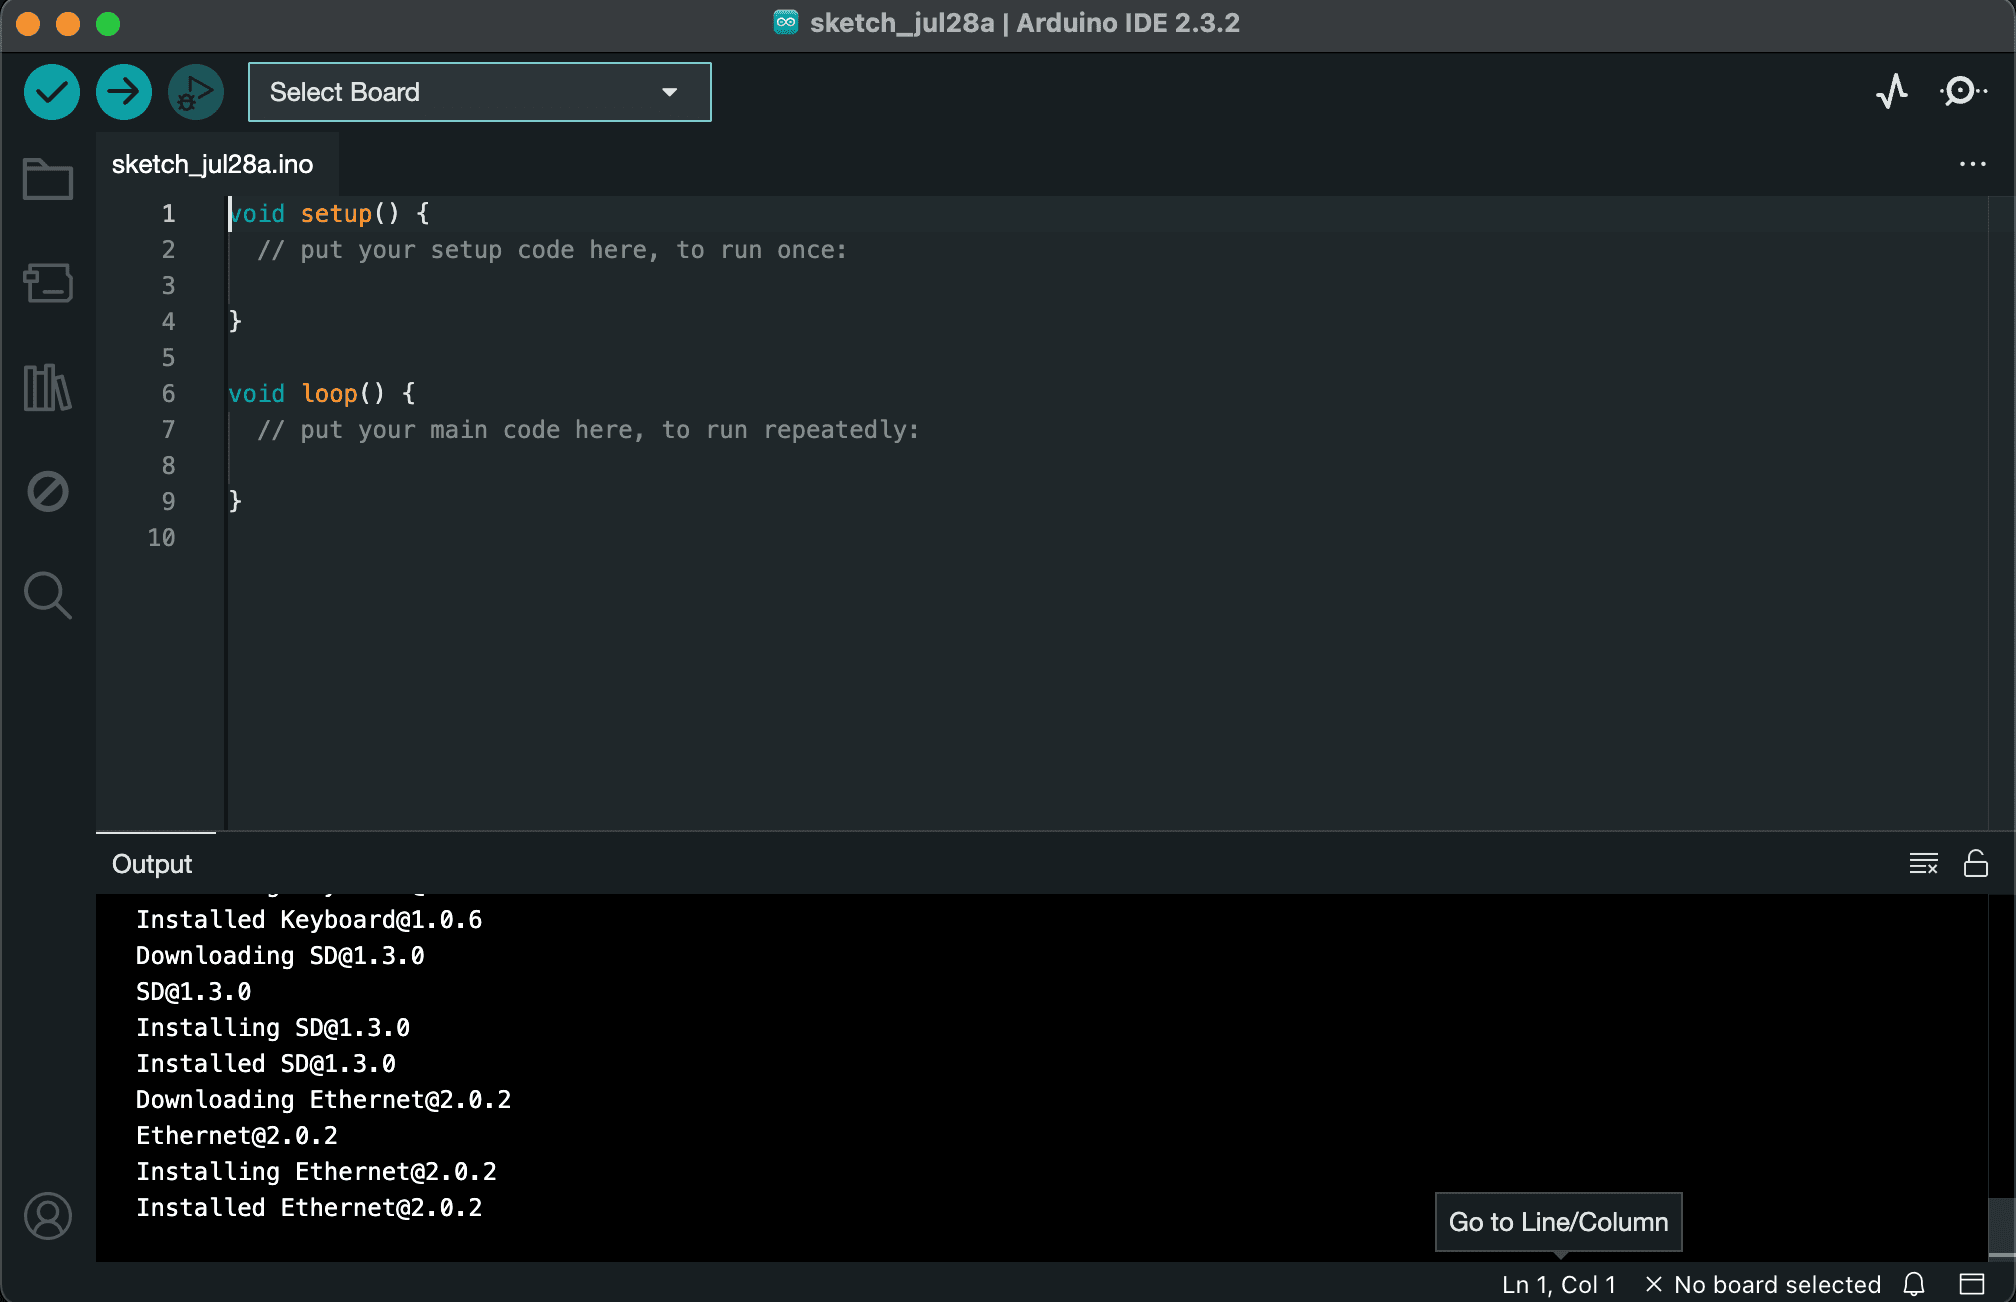Select the Output panel tab
Screen dimensions: 2016x1302
[x=152, y=864]
